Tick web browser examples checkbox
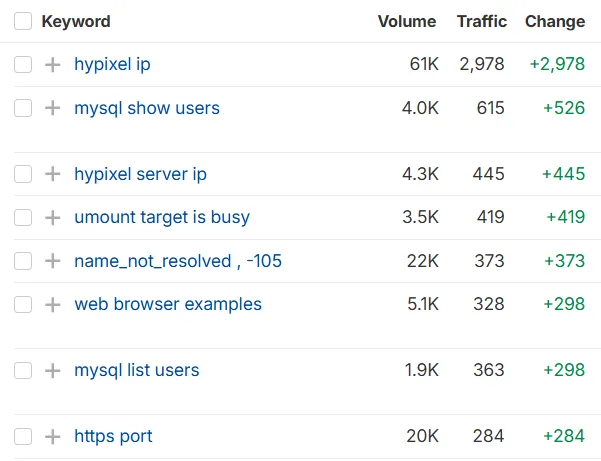The width and height of the screenshot is (601, 461). point(23,305)
